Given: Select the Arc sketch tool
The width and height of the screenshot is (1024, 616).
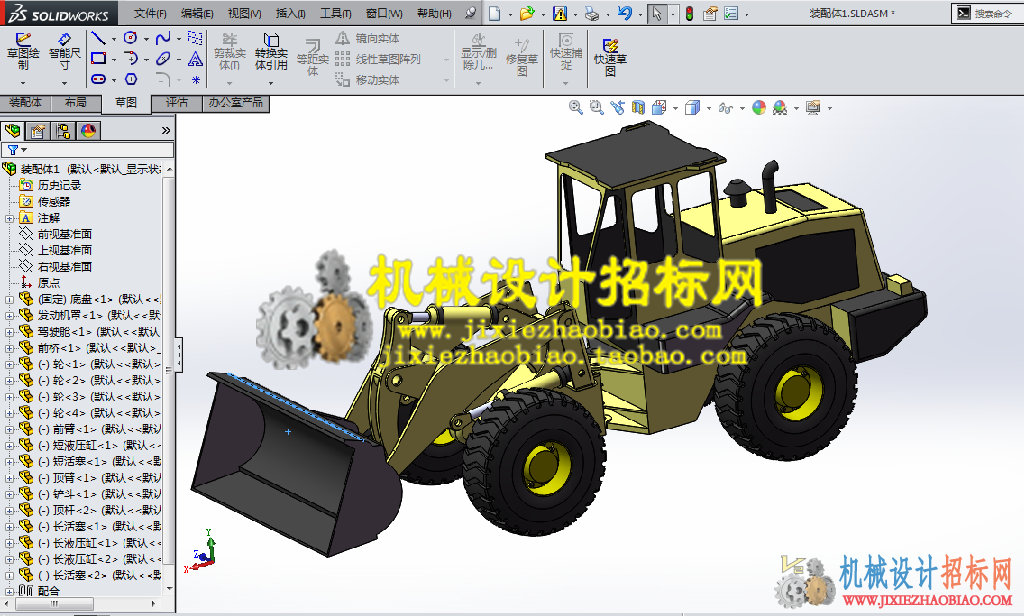Looking at the screenshot, I should (x=131, y=59).
